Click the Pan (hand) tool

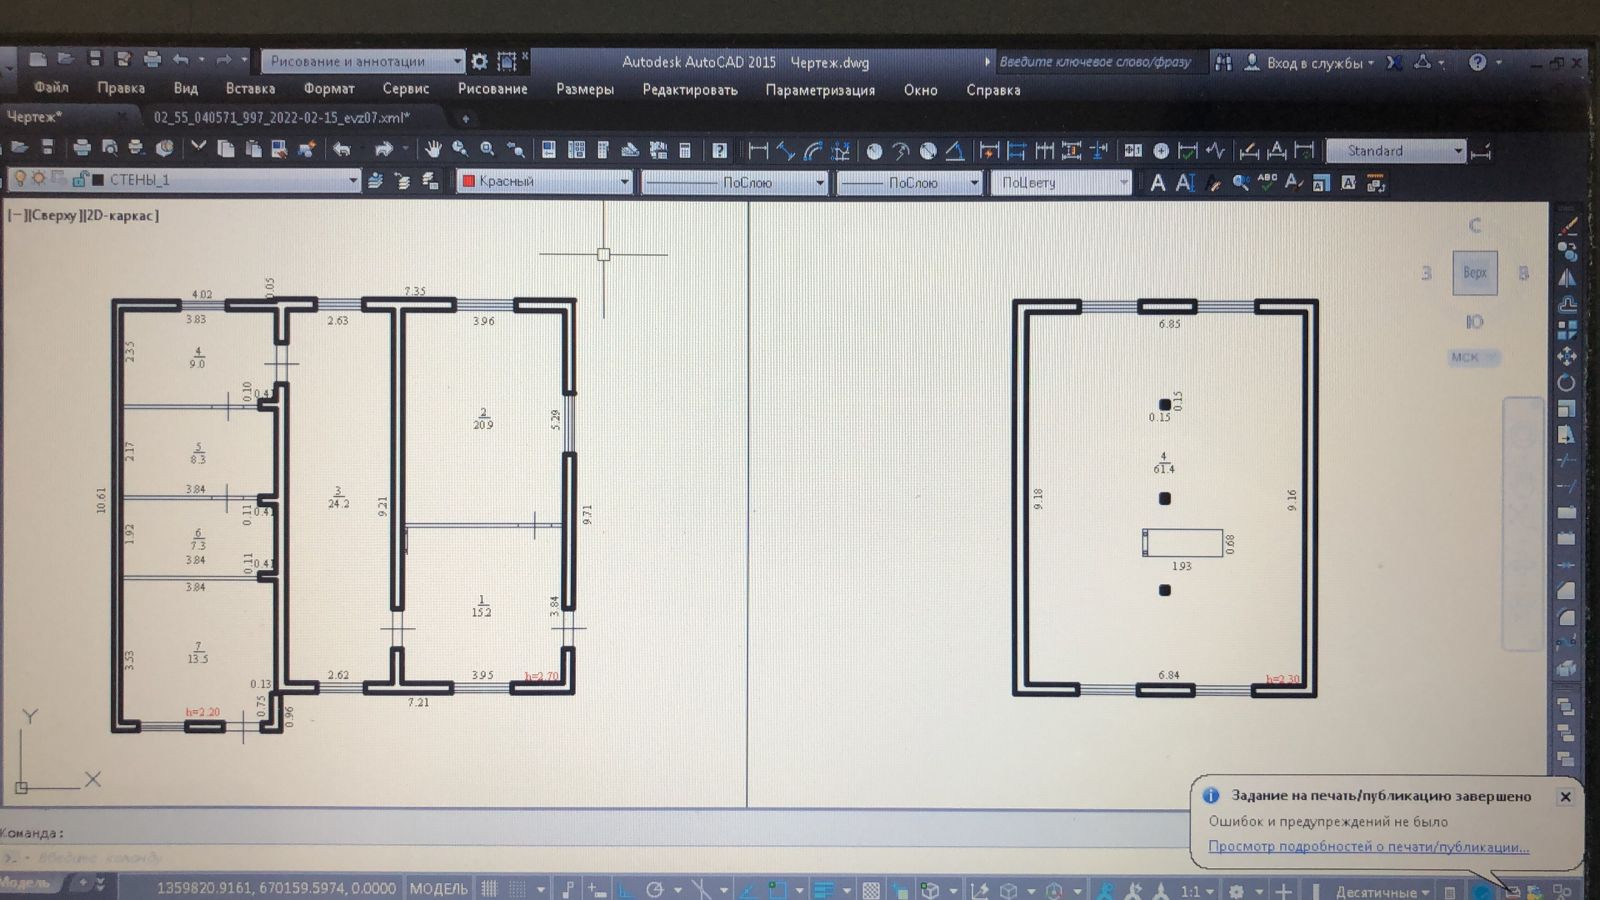[x=433, y=150]
